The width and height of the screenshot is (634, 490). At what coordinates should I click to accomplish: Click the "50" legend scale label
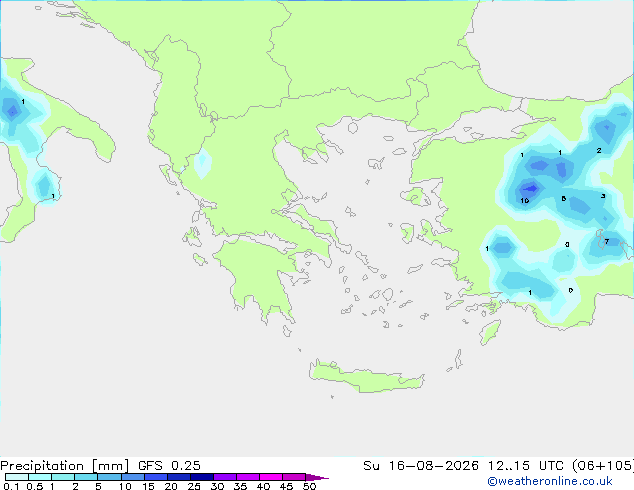coord(309,486)
